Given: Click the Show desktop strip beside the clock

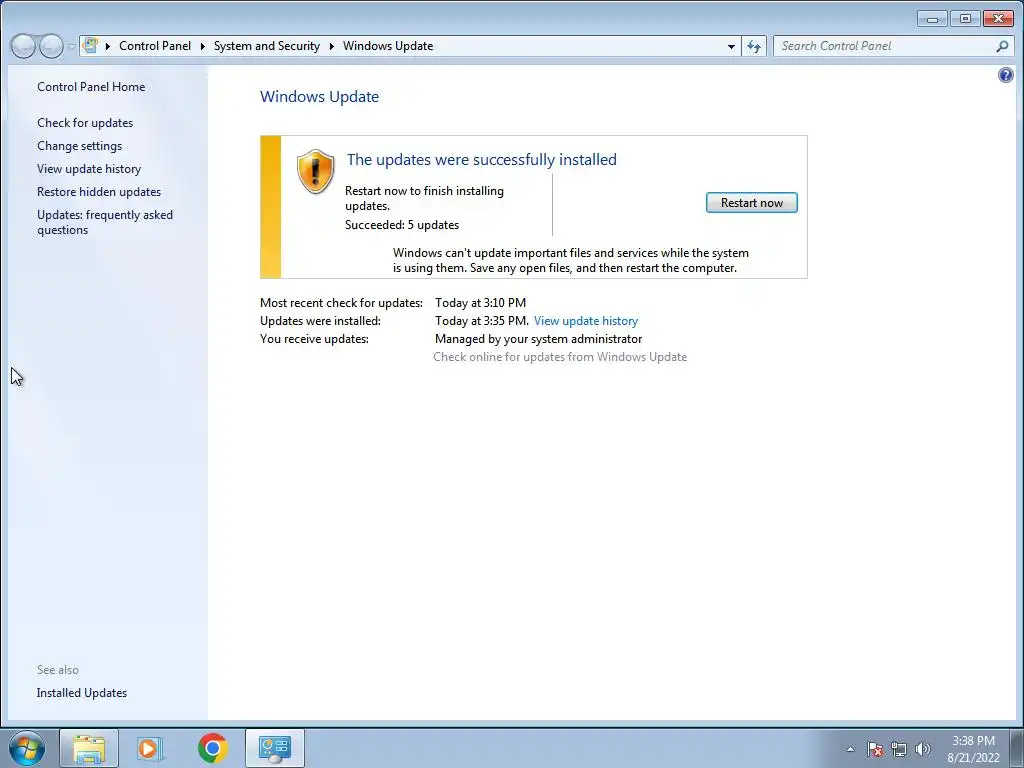Looking at the screenshot, I should coord(1018,748).
